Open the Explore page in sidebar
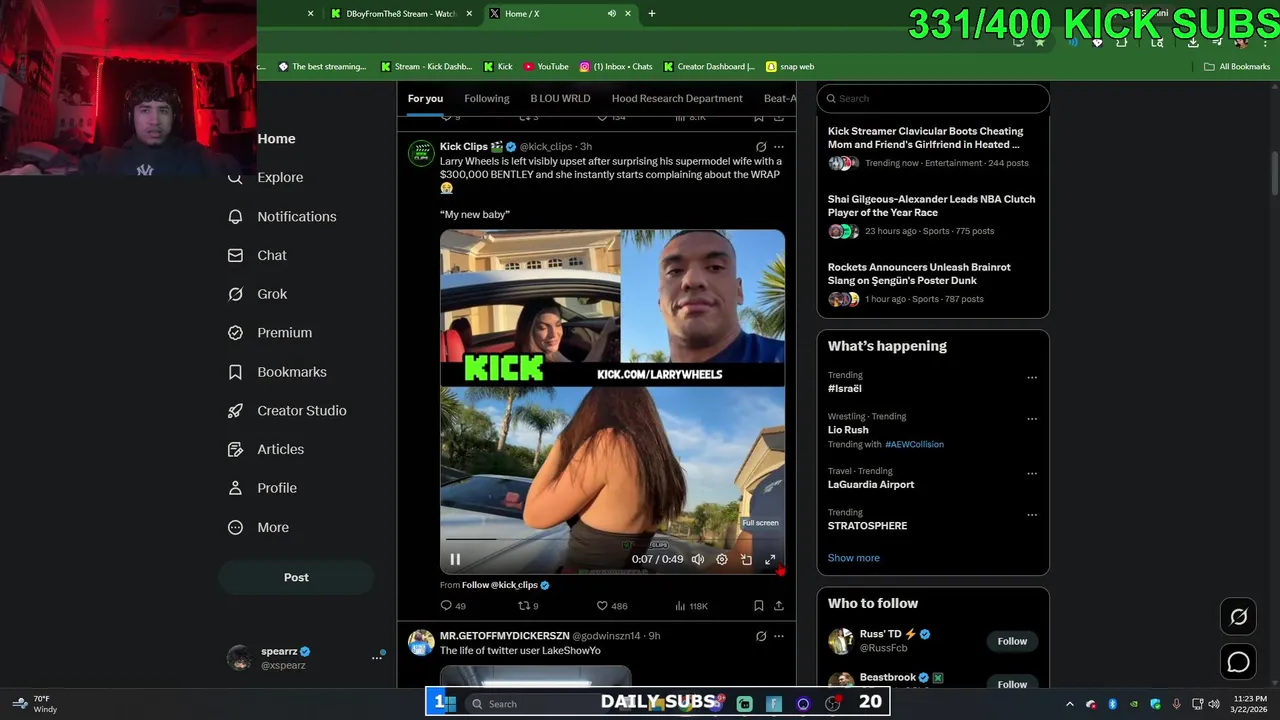The width and height of the screenshot is (1280, 720). (265, 177)
